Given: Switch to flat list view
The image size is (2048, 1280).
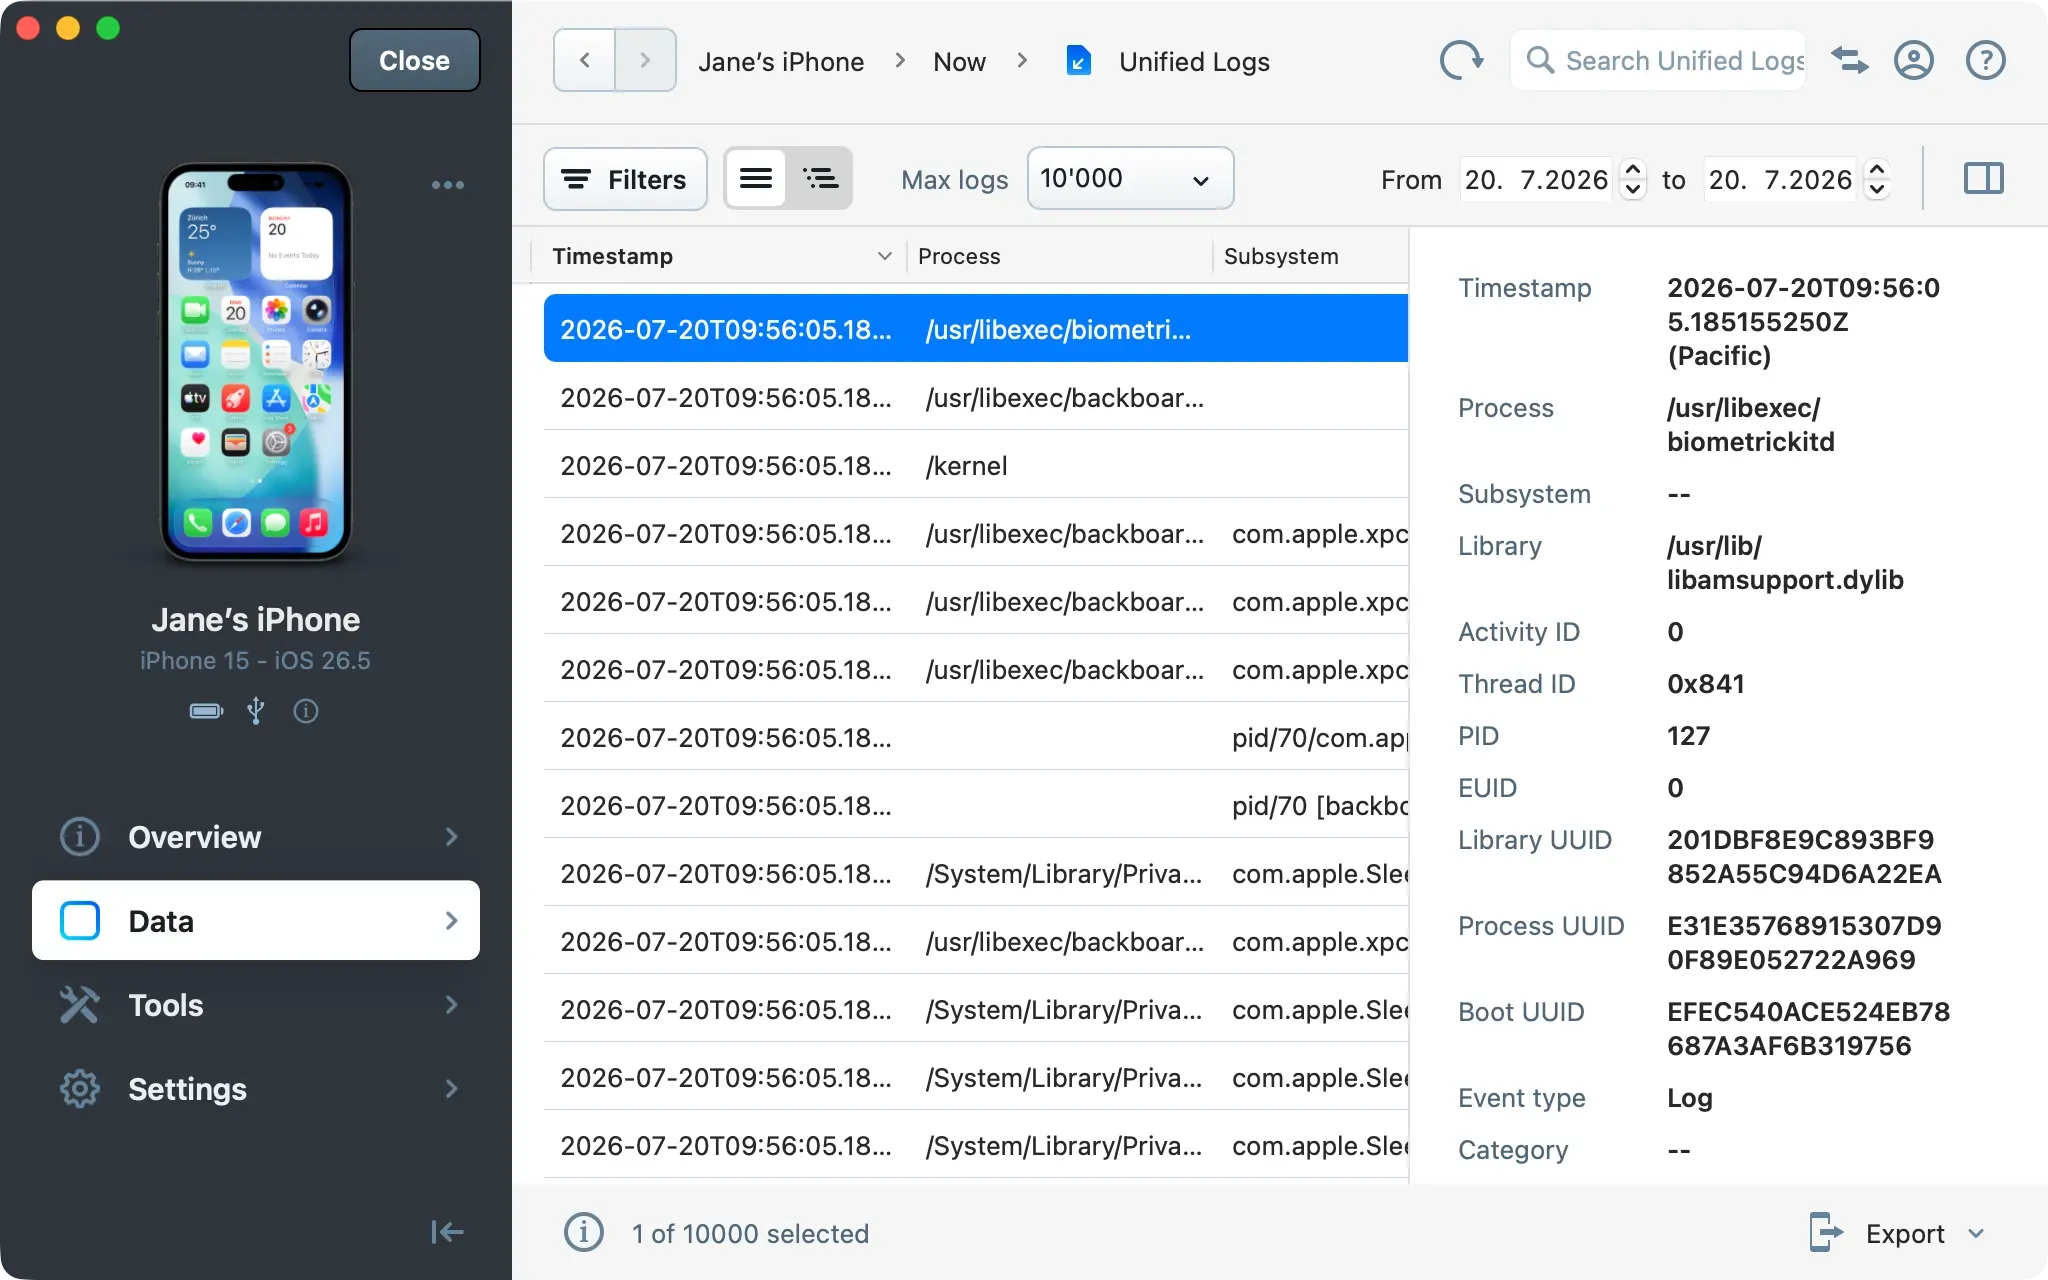Looking at the screenshot, I should coord(756,179).
